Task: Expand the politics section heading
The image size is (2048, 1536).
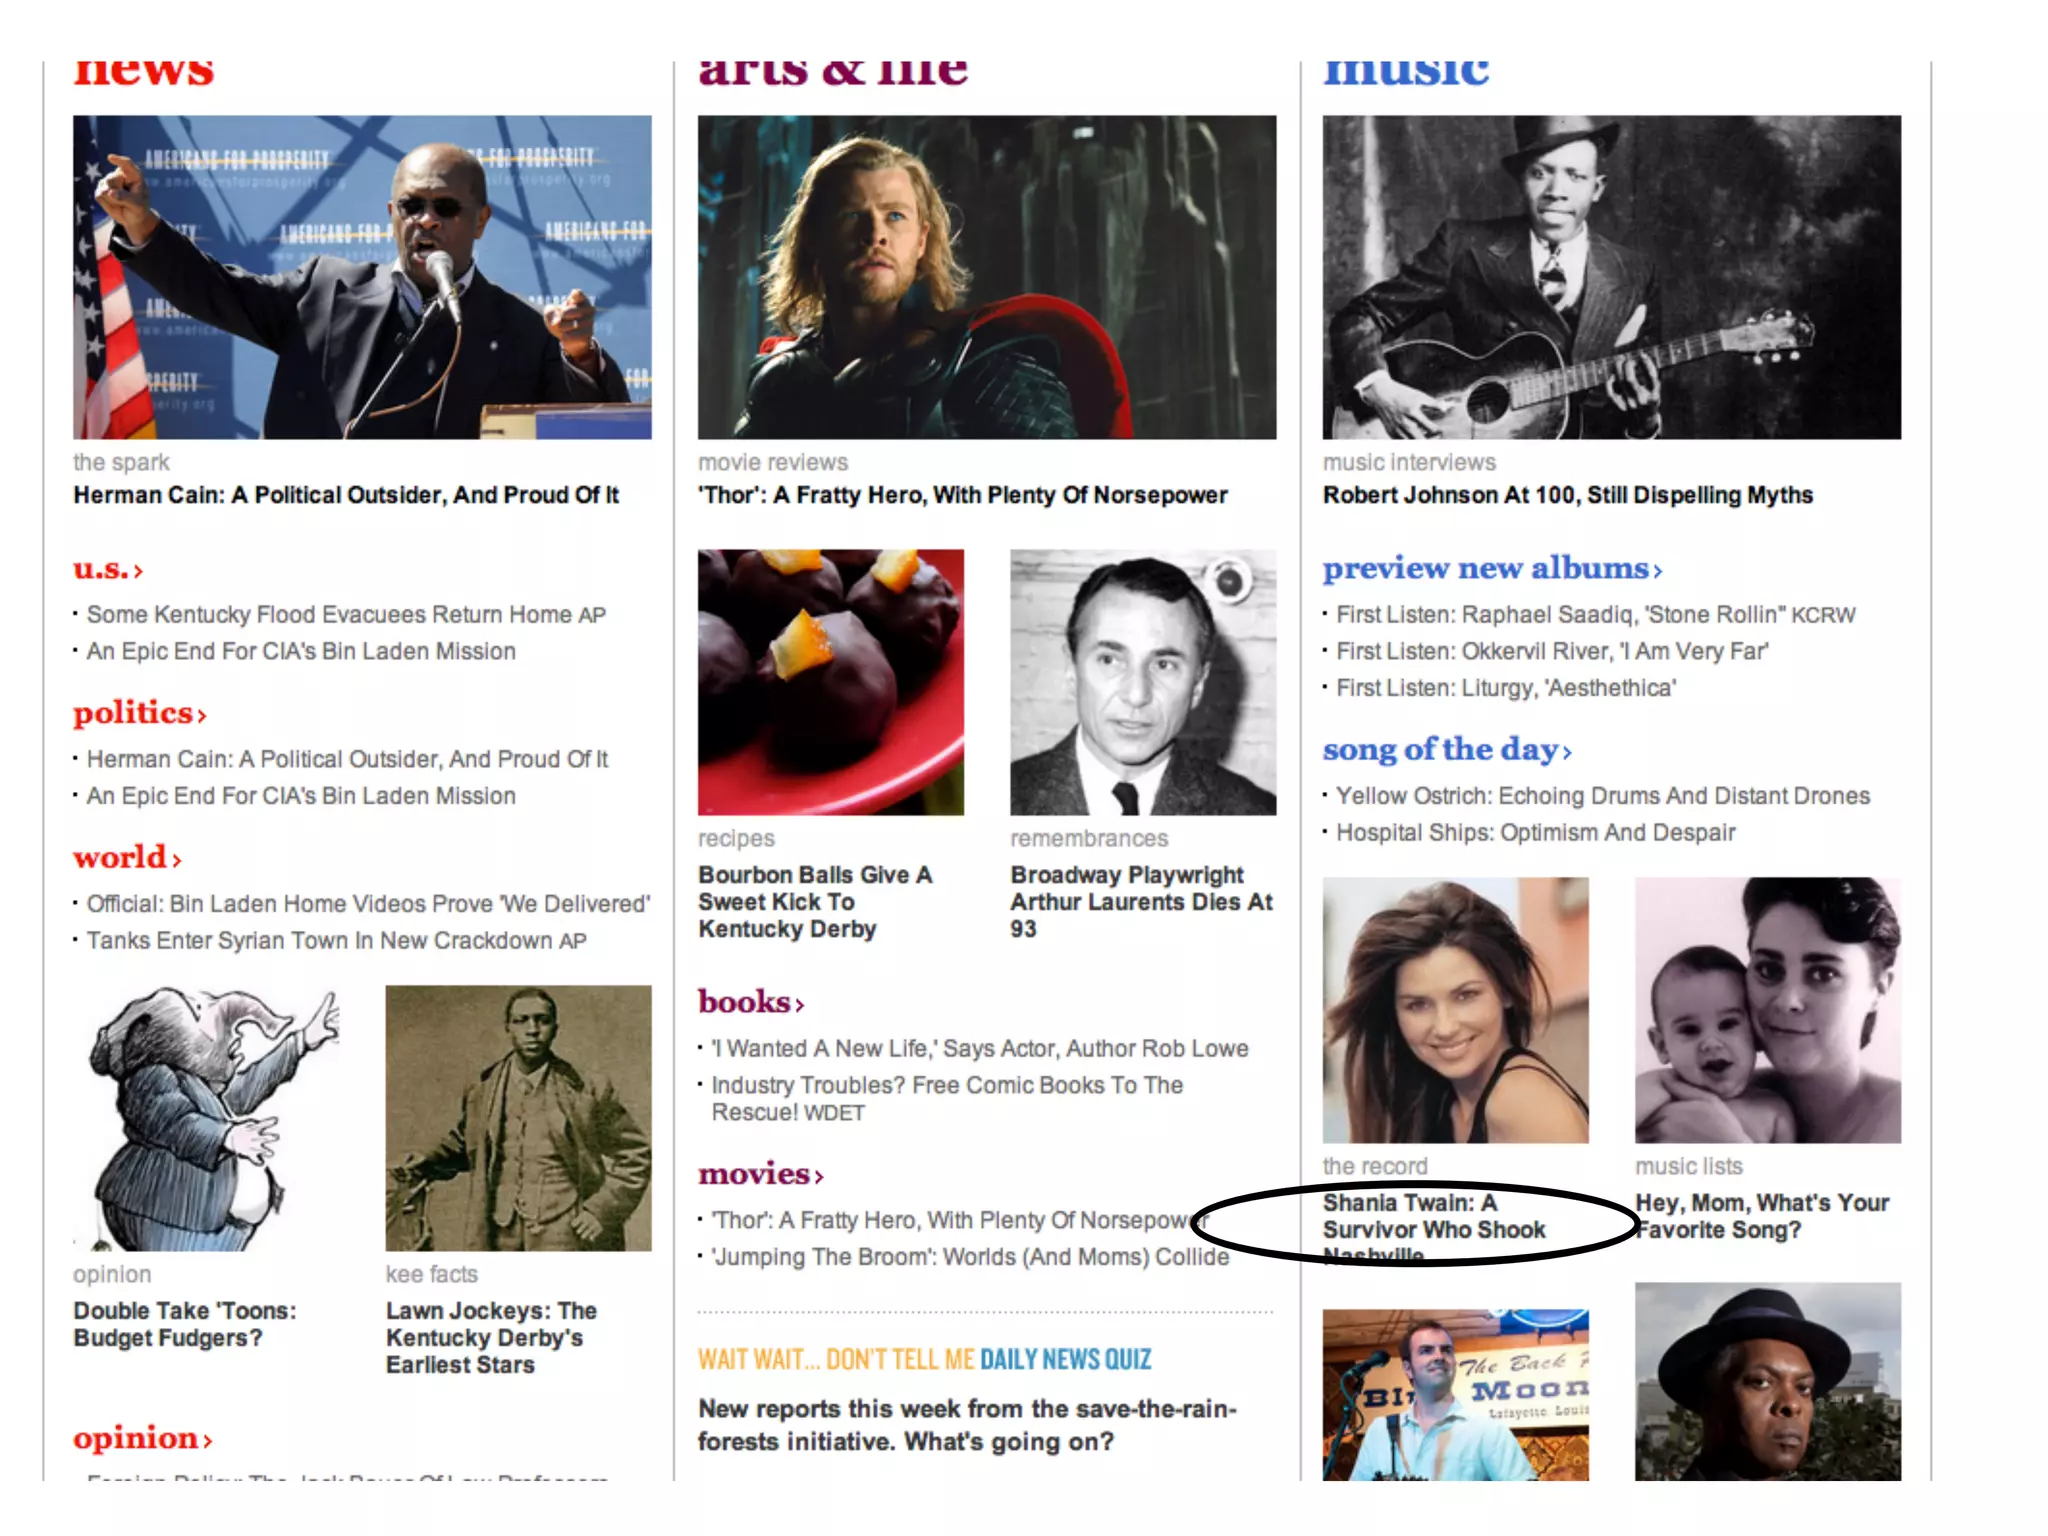Action: click(x=140, y=712)
